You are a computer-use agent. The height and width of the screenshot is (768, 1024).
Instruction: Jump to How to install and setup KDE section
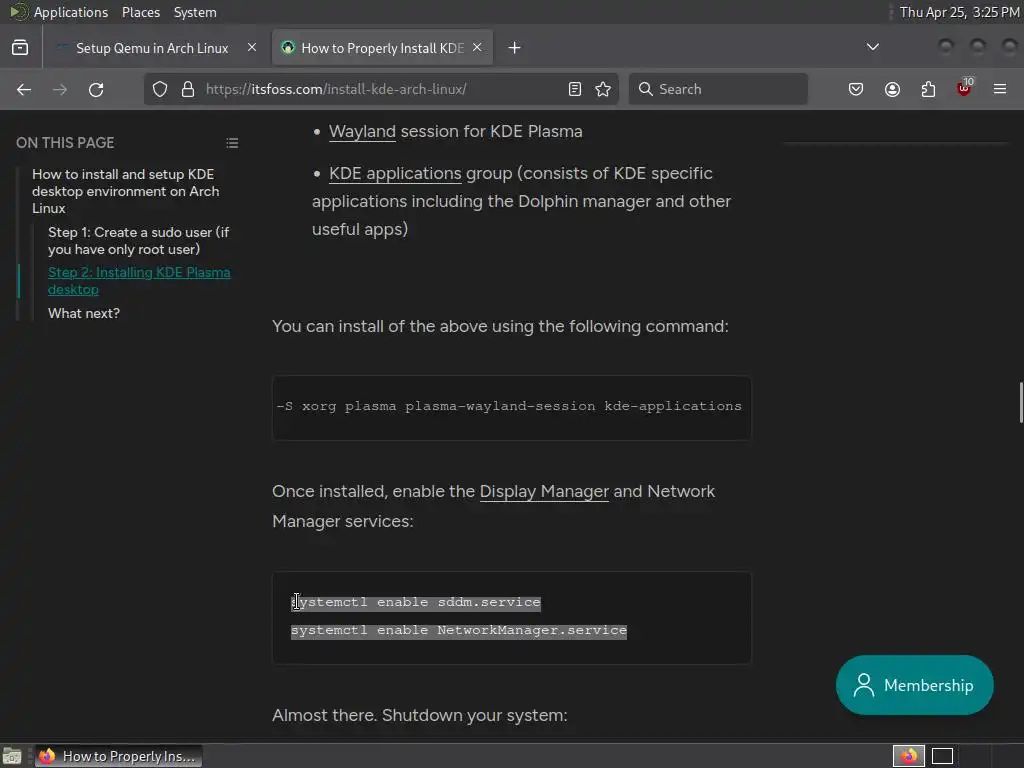[125, 191]
